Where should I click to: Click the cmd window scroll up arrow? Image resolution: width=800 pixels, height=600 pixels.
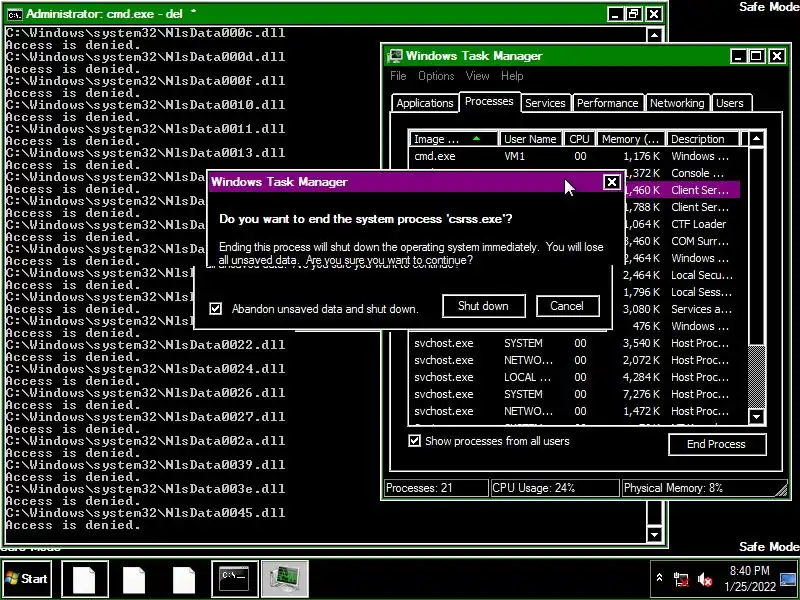[x=655, y=35]
